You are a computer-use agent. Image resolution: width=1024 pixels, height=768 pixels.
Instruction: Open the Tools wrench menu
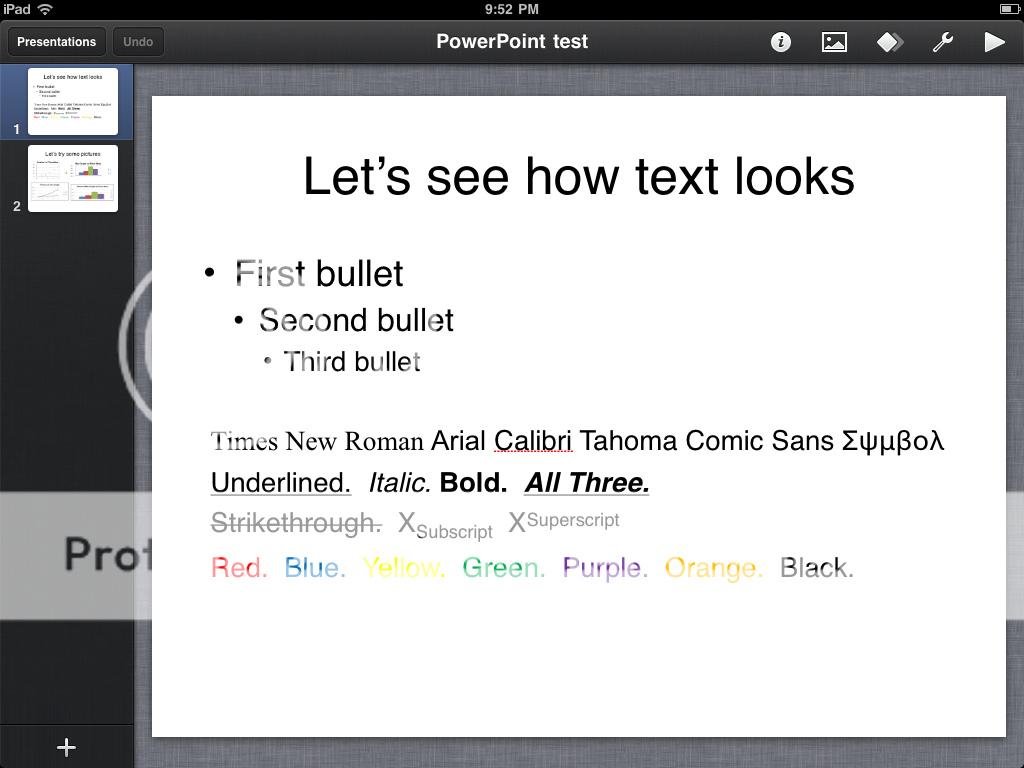[x=942, y=42]
